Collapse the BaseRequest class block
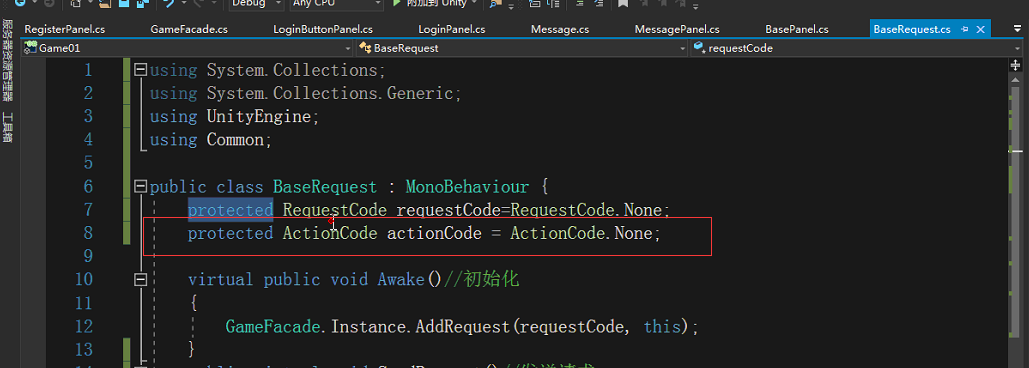The height and width of the screenshot is (368, 1029). coord(140,187)
